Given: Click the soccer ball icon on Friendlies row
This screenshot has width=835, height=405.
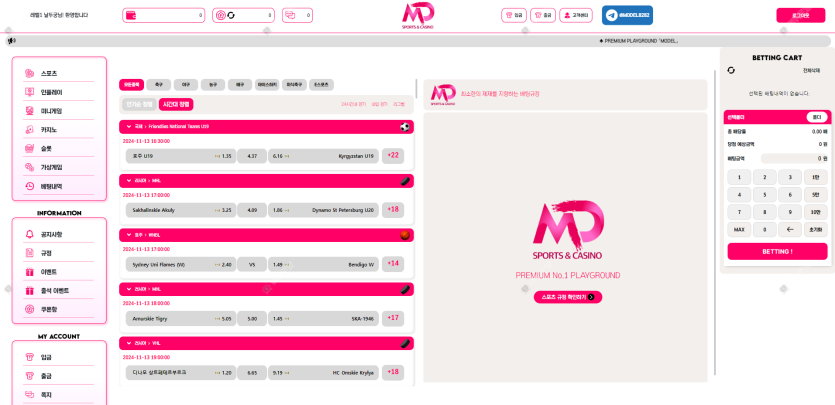Looking at the screenshot, I should click(x=405, y=127).
